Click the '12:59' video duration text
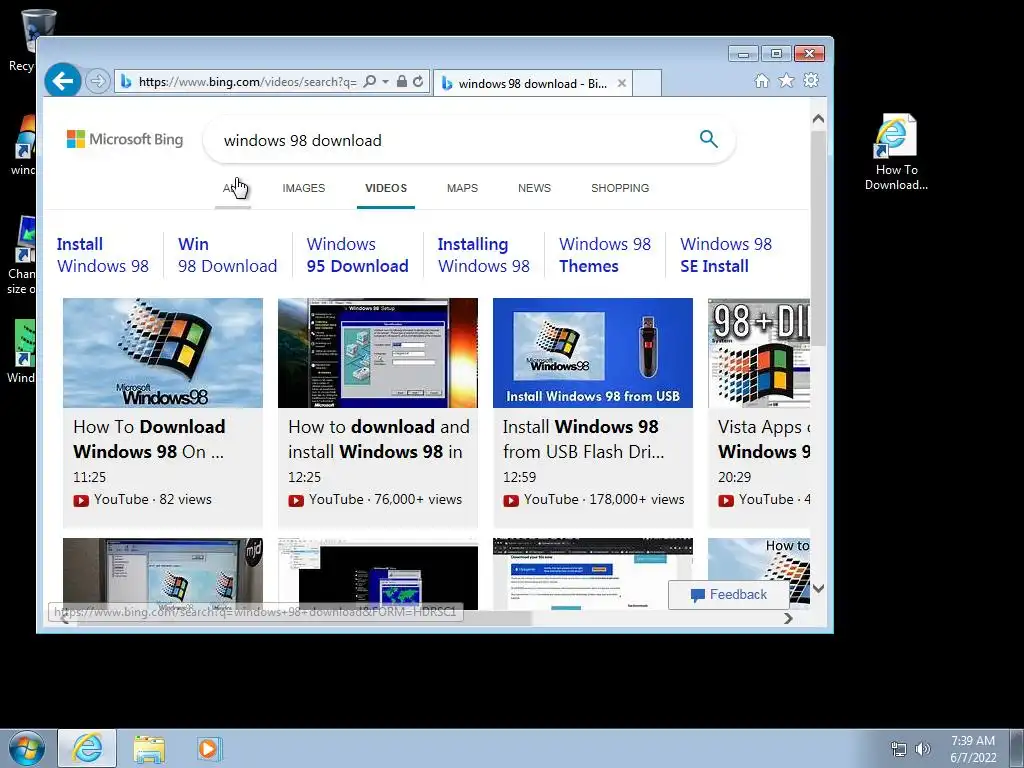 (519, 477)
